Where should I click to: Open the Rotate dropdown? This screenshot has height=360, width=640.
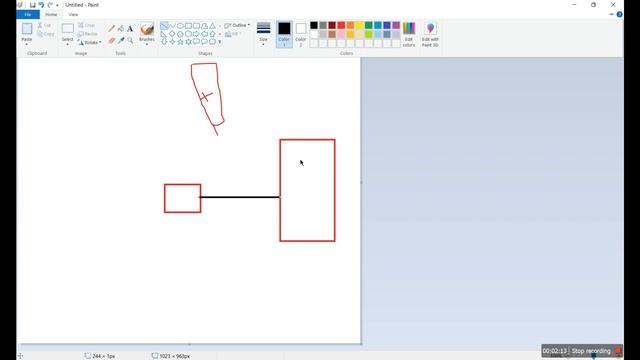90,42
